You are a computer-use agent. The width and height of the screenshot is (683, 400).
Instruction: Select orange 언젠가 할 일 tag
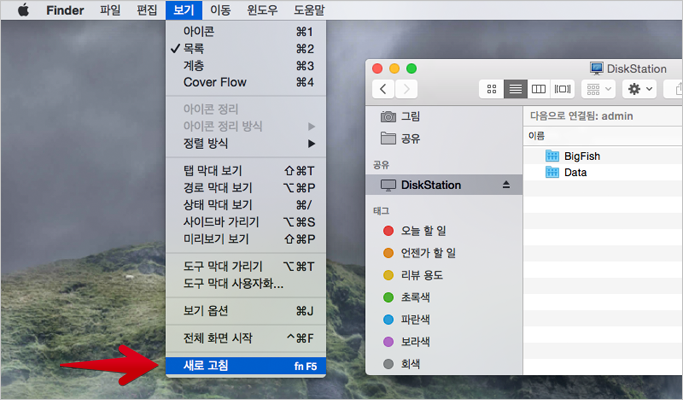[444, 253]
